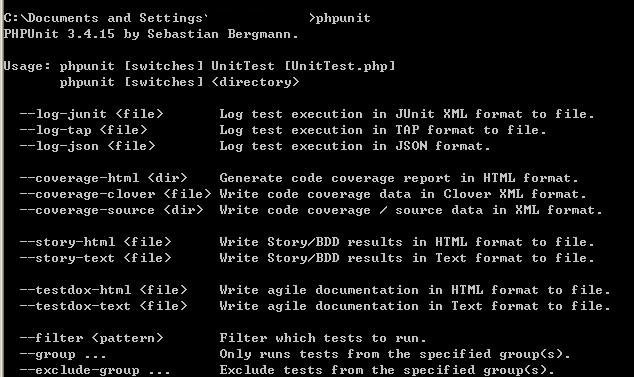Click the PHPUnit 3.4.15 version line
This screenshot has height=377, width=634.
[151, 34]
